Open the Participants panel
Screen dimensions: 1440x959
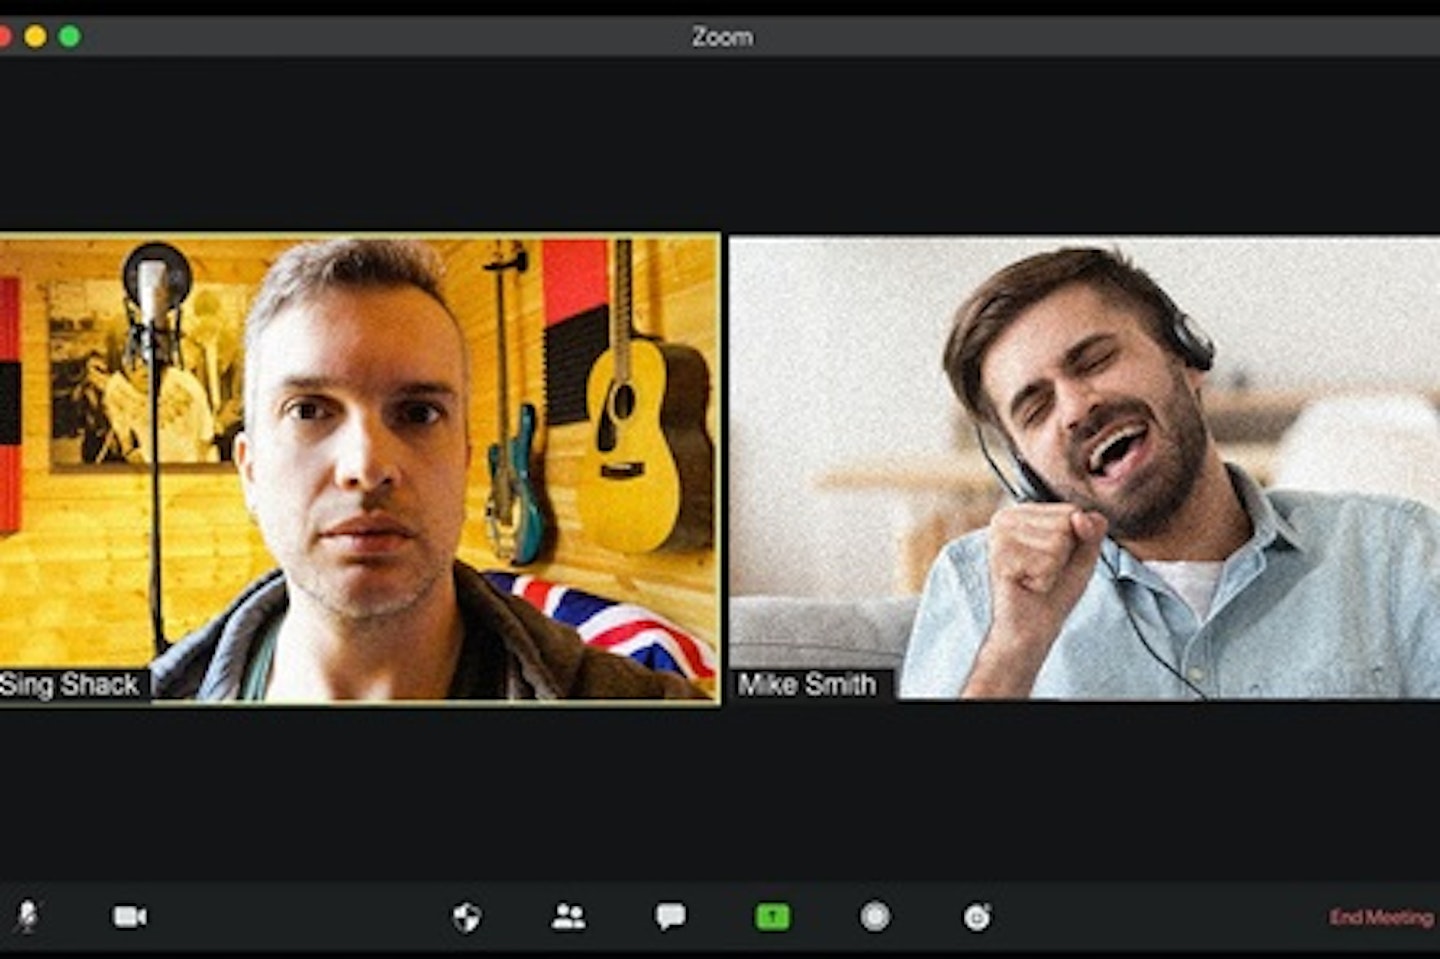pyautogui.click(x=568, y=915)
